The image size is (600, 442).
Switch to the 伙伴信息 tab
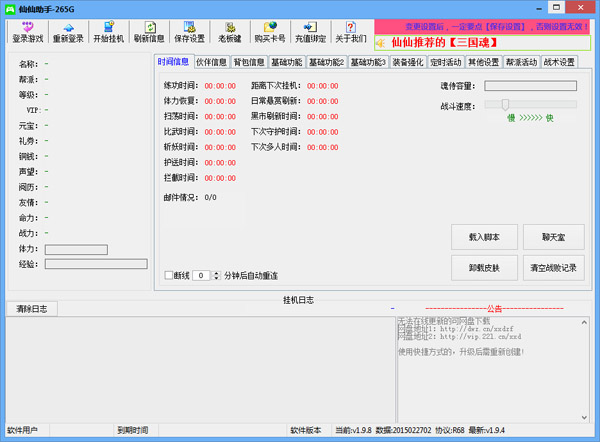click(x=211, y=62)
